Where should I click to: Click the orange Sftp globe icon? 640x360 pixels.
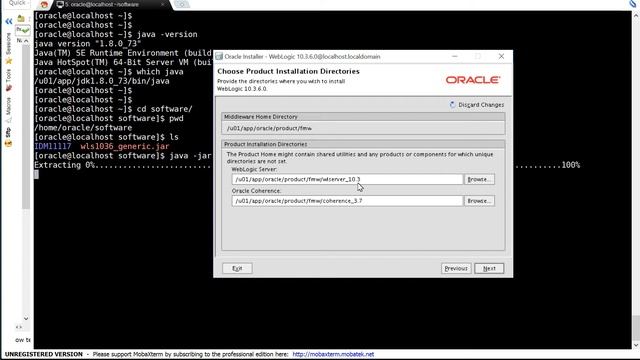point(9,144)
